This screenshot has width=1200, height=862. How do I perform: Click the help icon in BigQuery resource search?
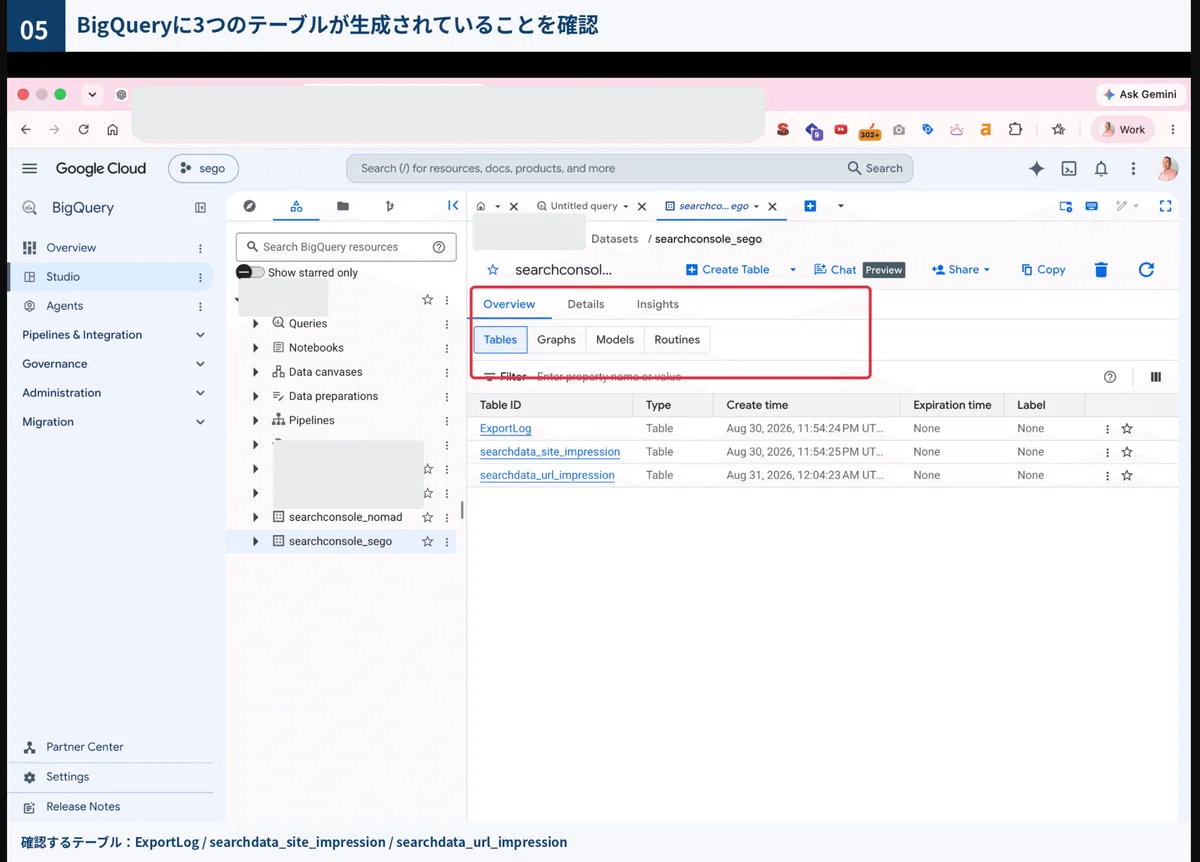point(438,247)
